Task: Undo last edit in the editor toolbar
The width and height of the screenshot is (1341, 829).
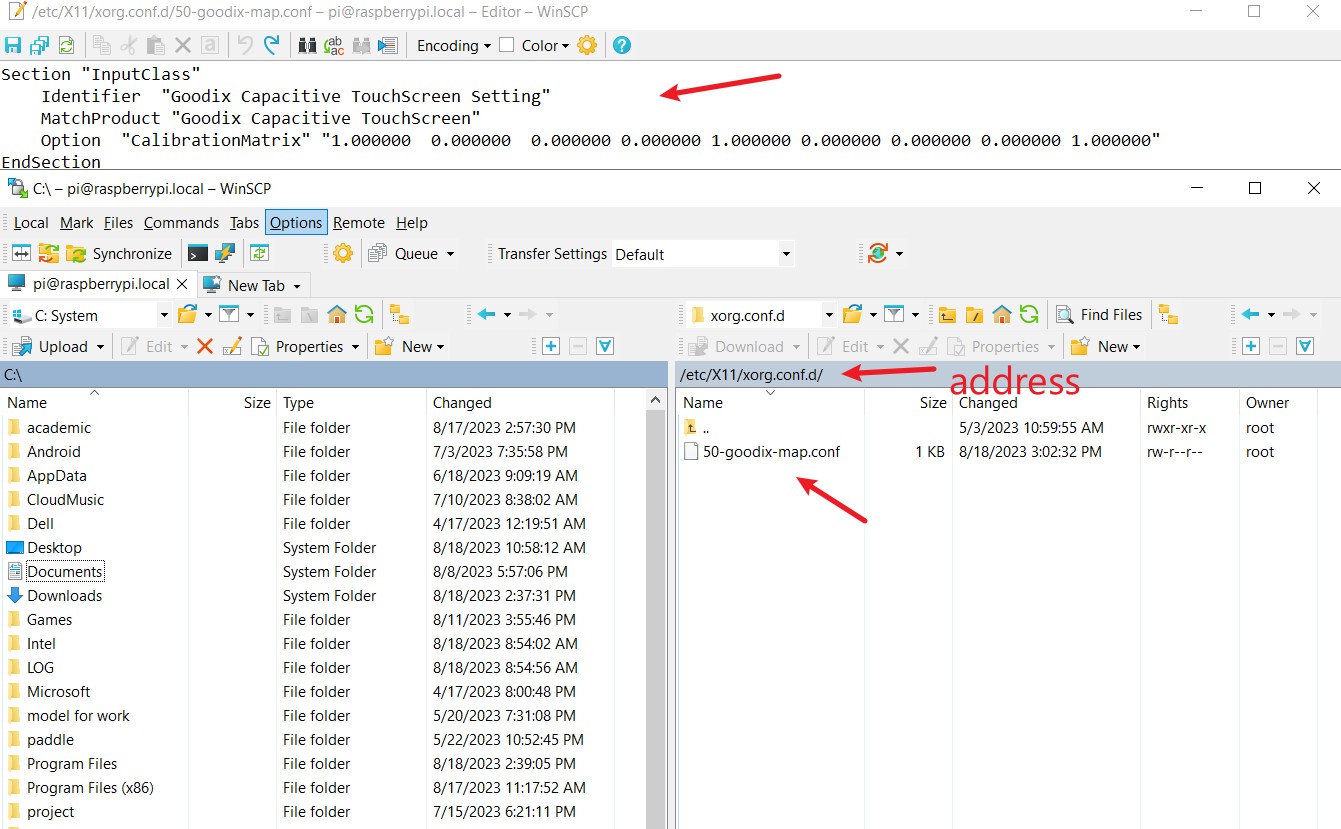Action: coord(245,45)
